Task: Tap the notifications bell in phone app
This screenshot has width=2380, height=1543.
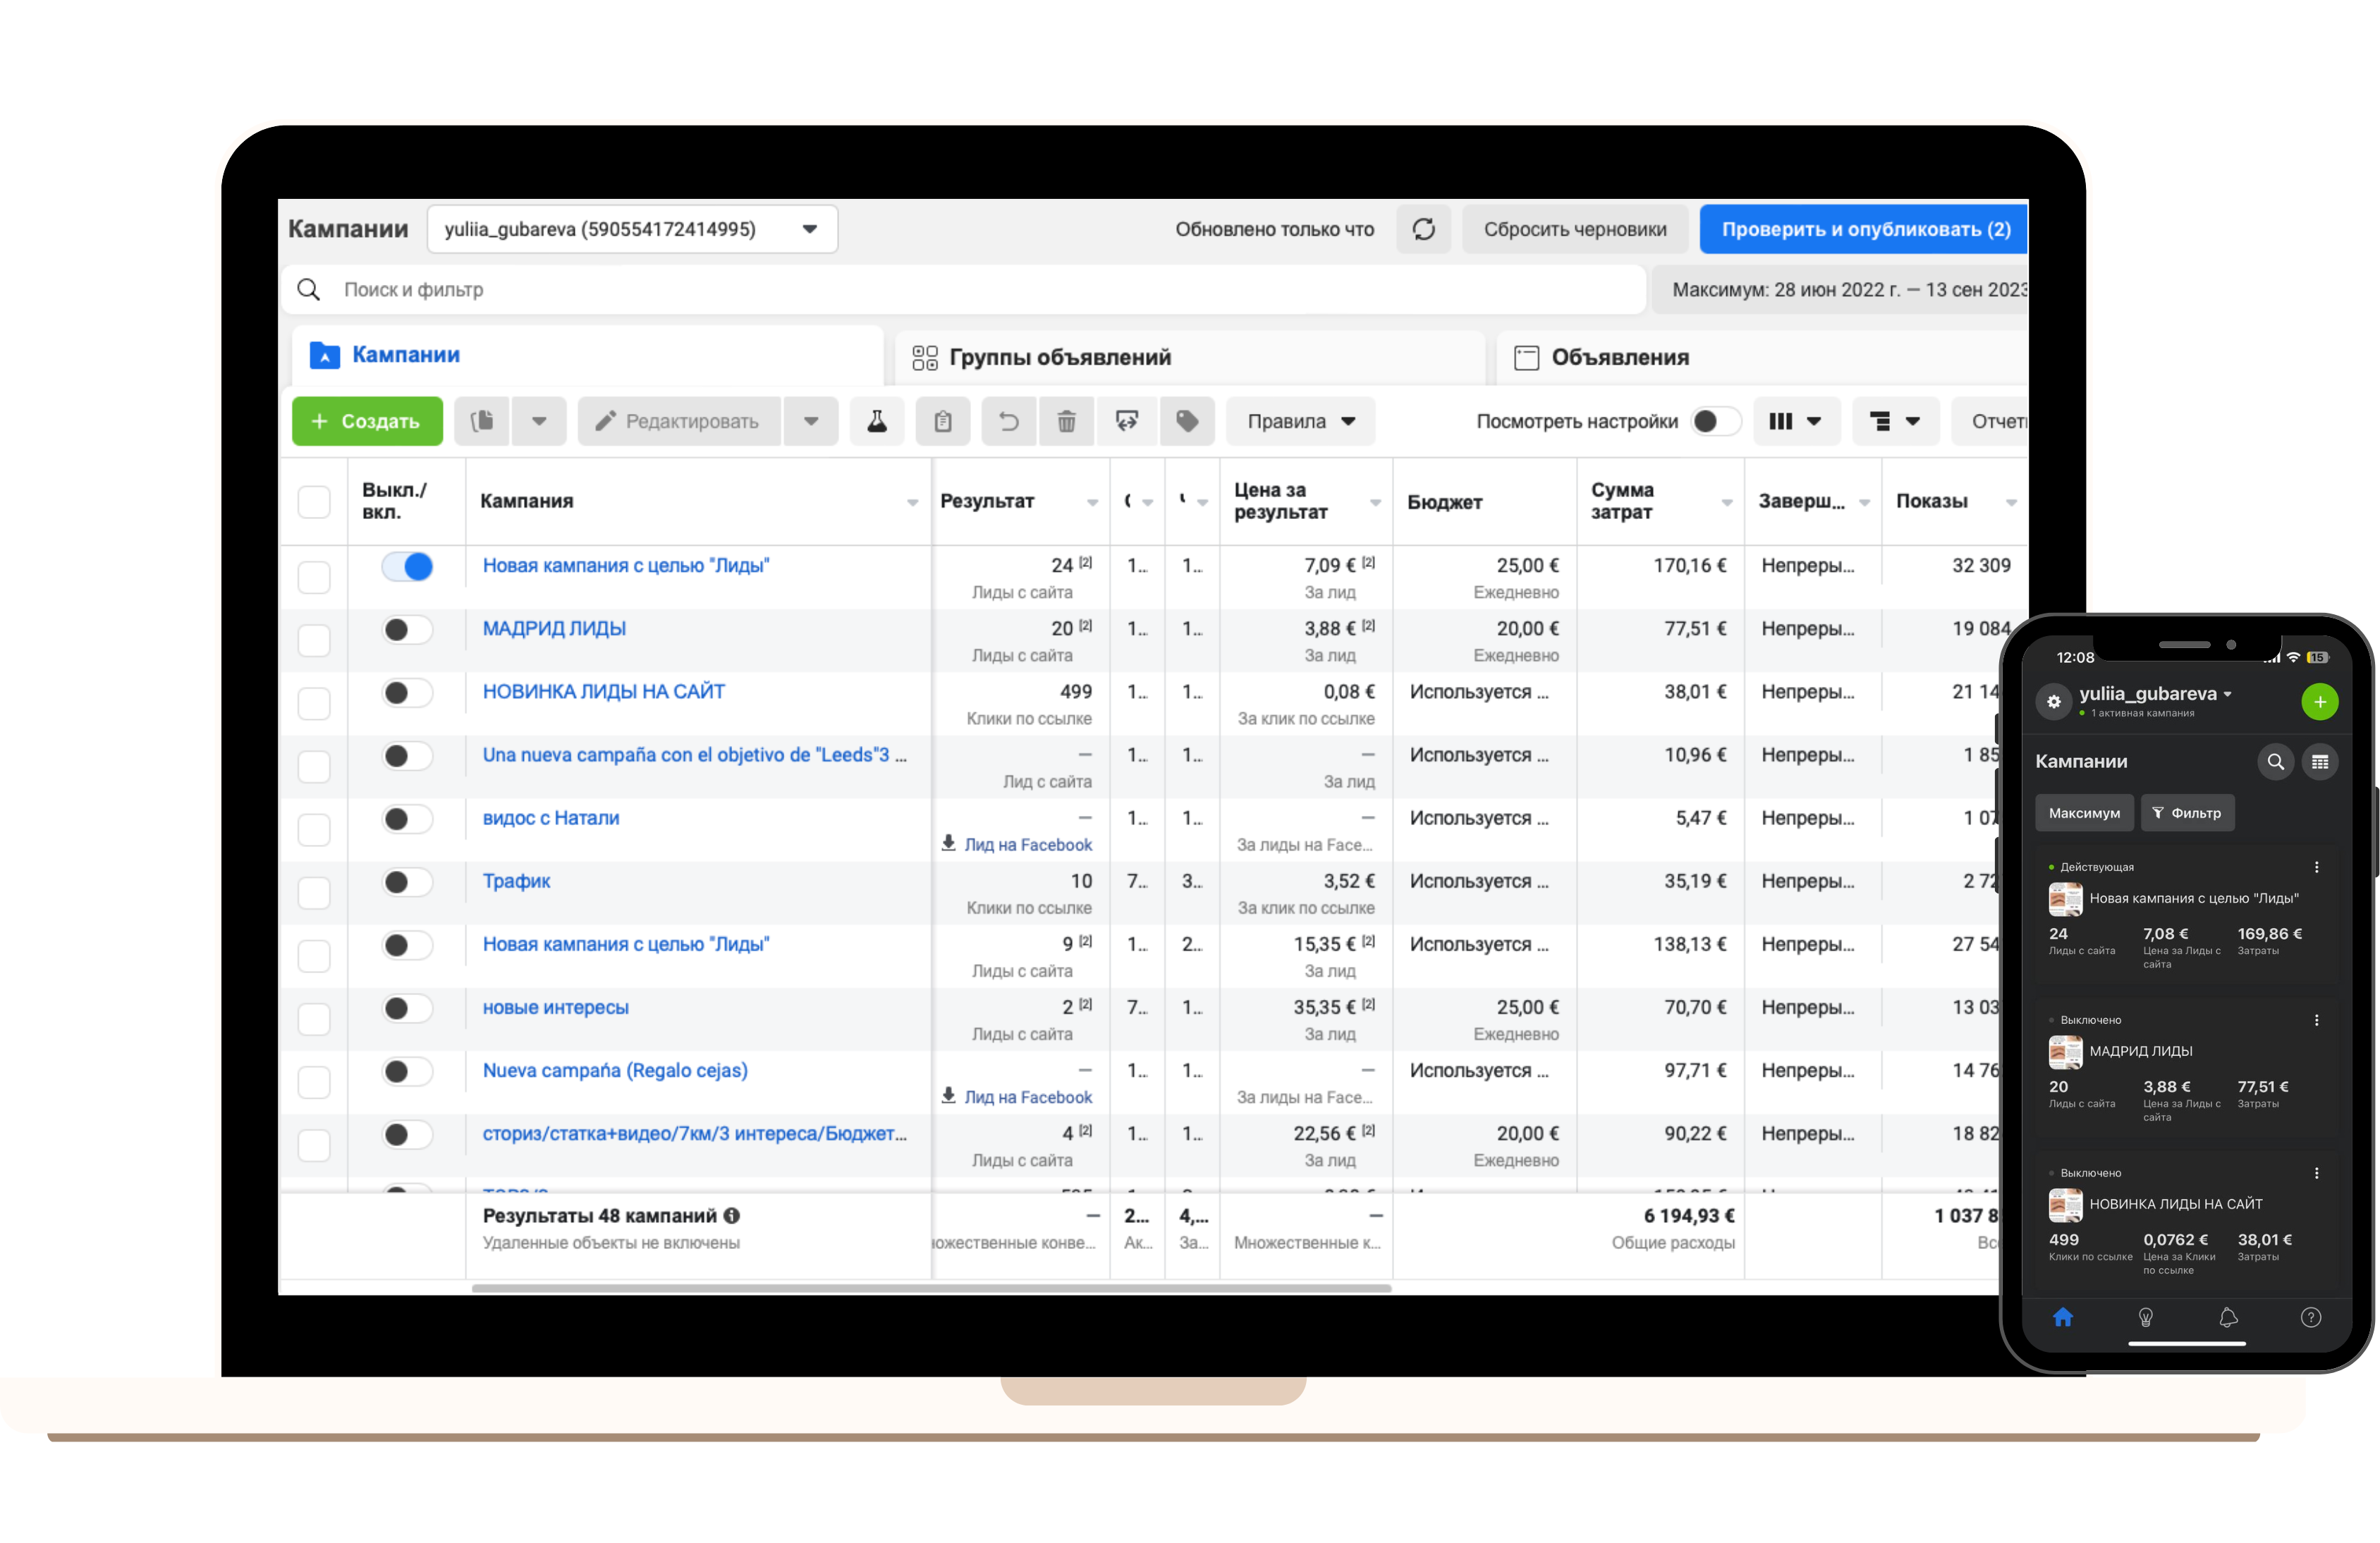Action: coord(2228,1317)
